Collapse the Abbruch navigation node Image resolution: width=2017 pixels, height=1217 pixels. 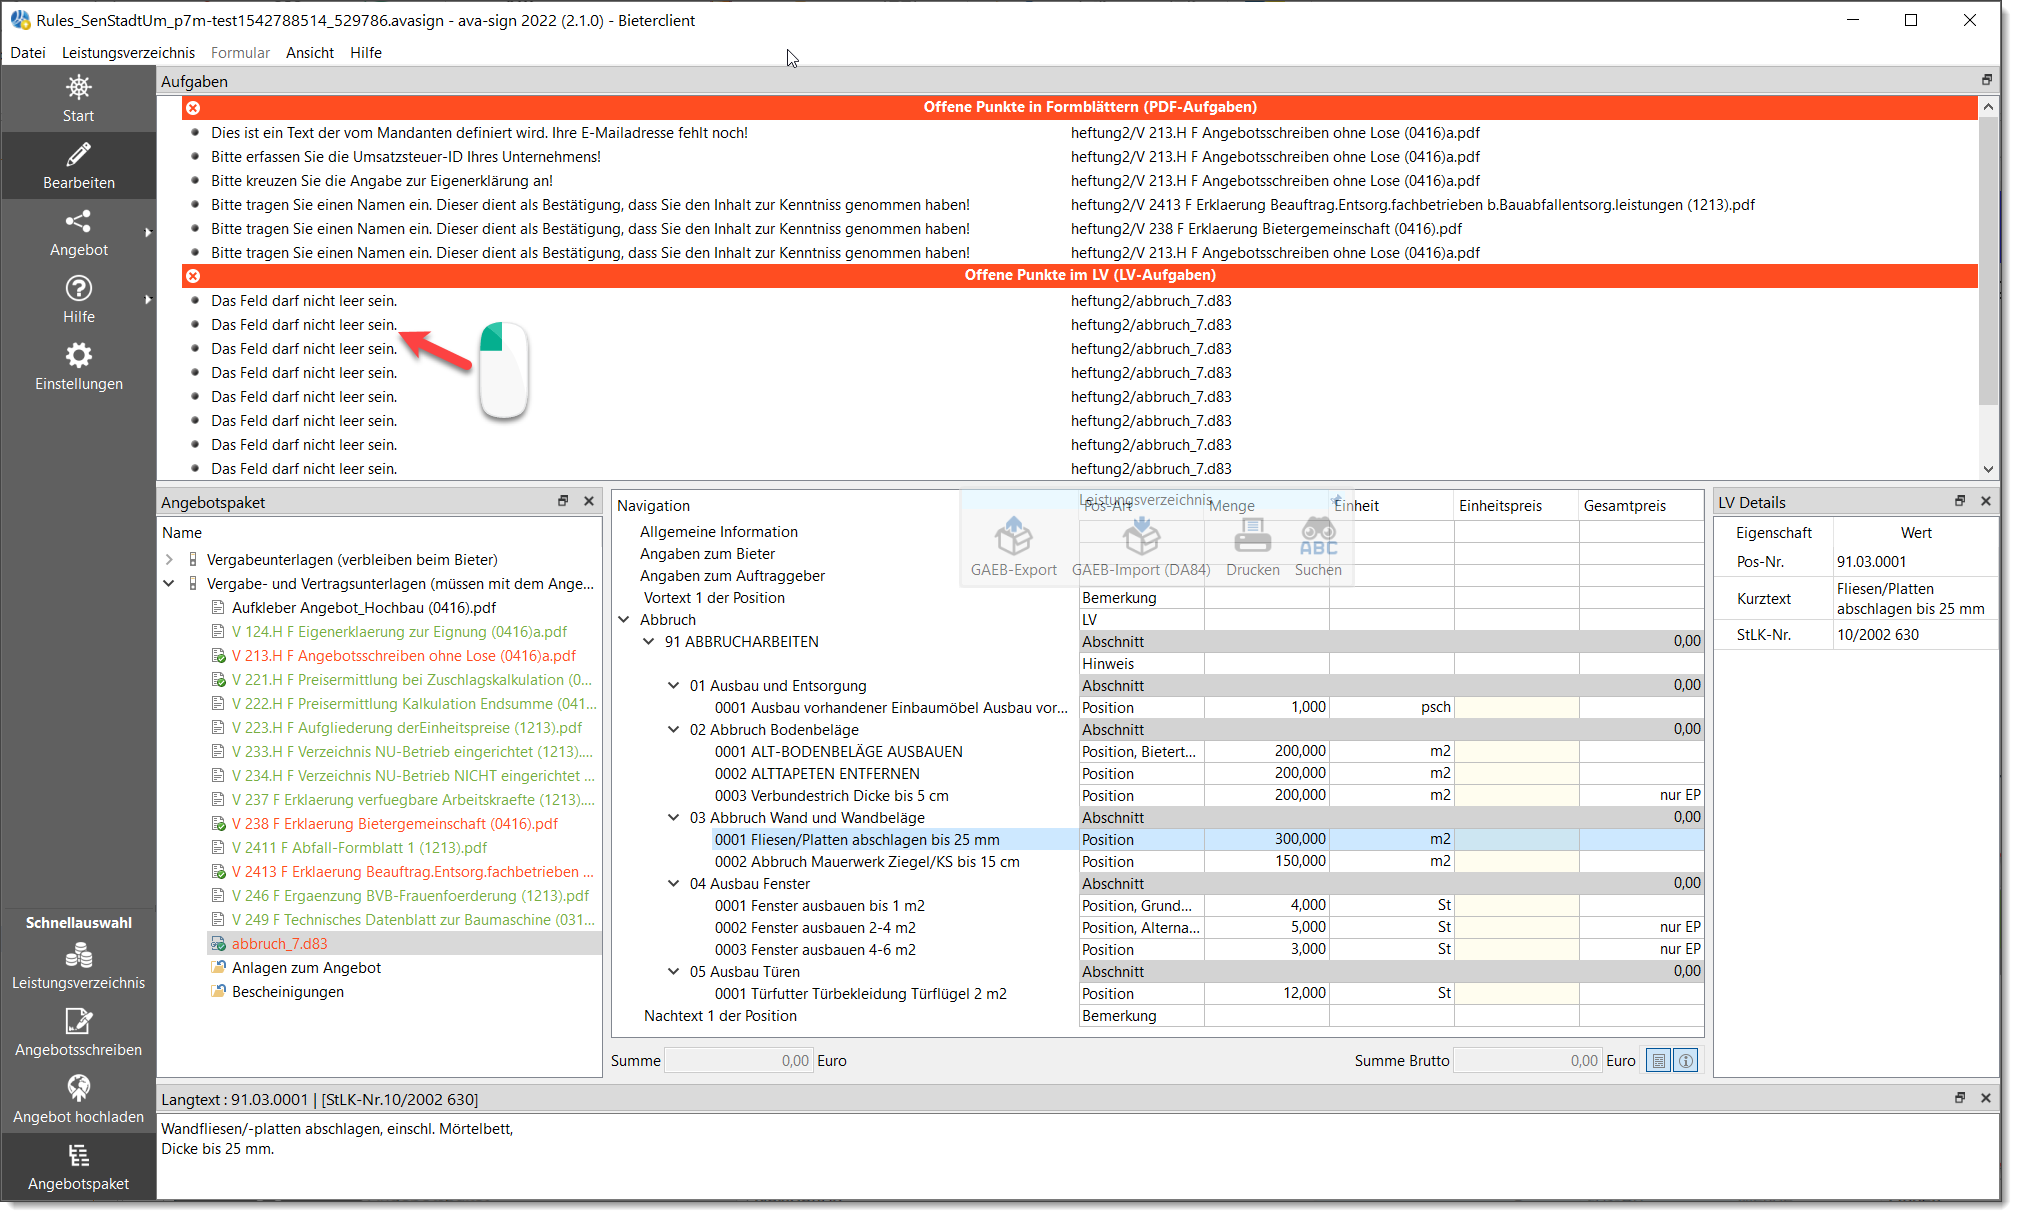point(624,619)
